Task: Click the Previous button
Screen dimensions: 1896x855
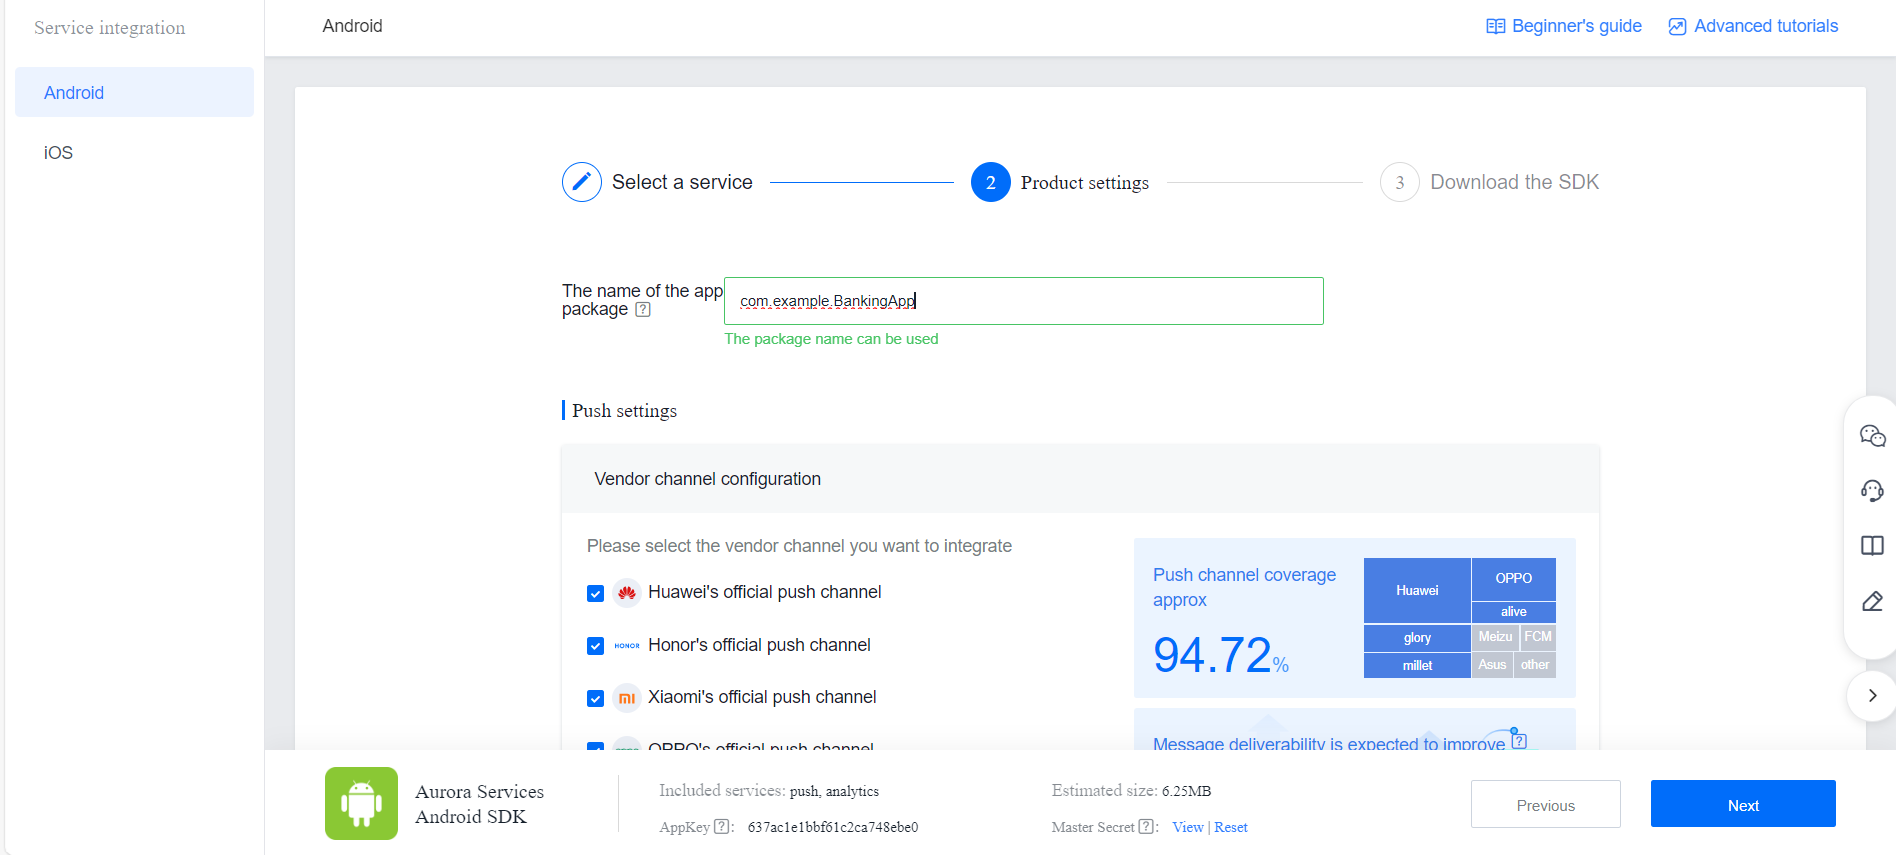Action: (1546, 804)
